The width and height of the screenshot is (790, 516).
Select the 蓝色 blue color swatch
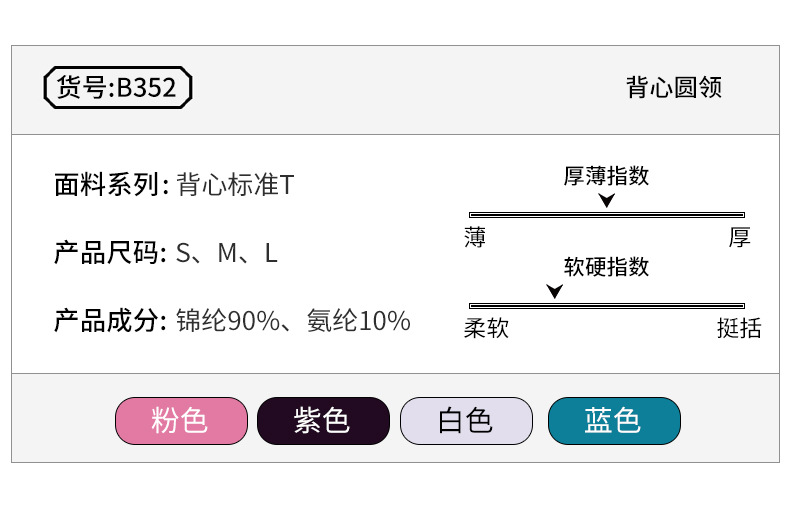pyautogui.click(x=614, y=421)
